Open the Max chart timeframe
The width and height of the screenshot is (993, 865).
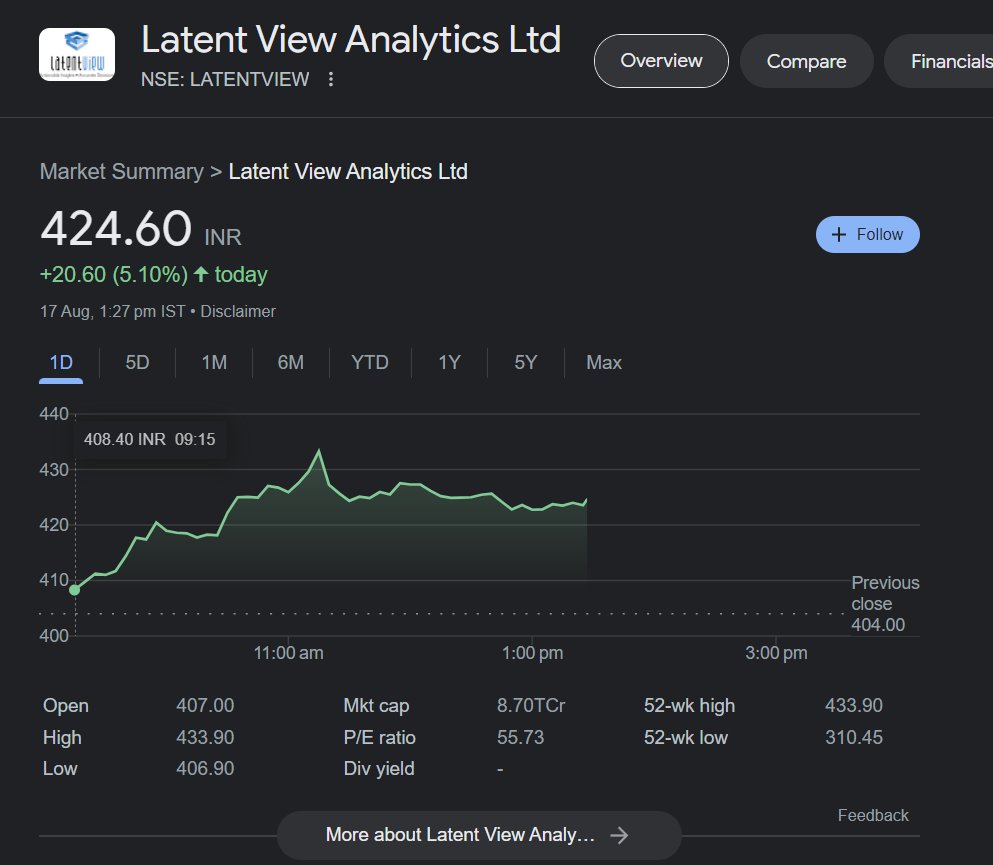[x=603, y=362]
